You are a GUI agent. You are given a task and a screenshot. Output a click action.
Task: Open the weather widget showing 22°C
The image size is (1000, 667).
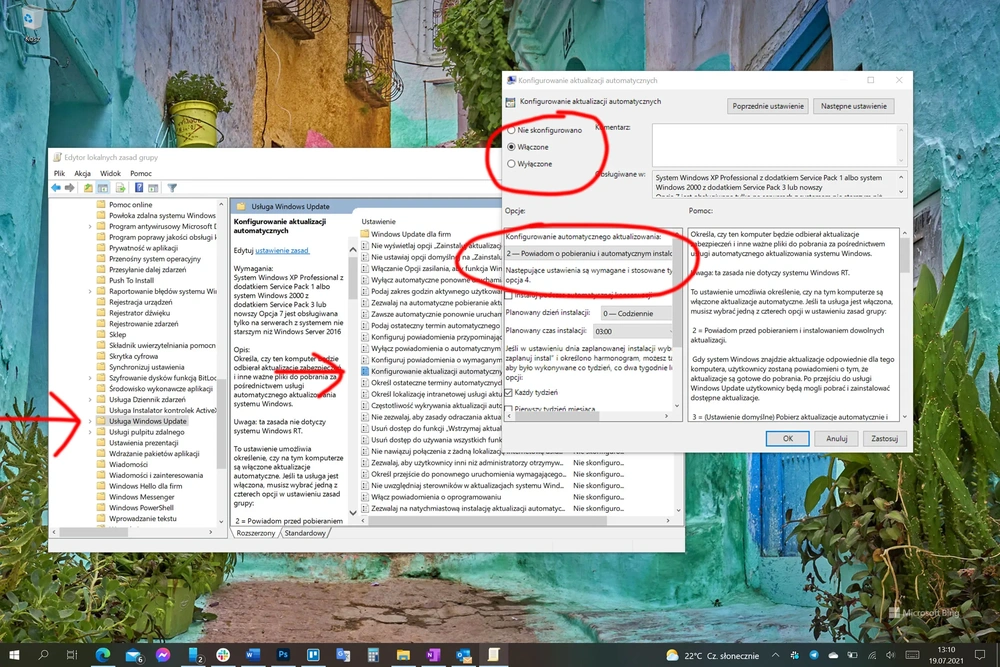(712, 655)
